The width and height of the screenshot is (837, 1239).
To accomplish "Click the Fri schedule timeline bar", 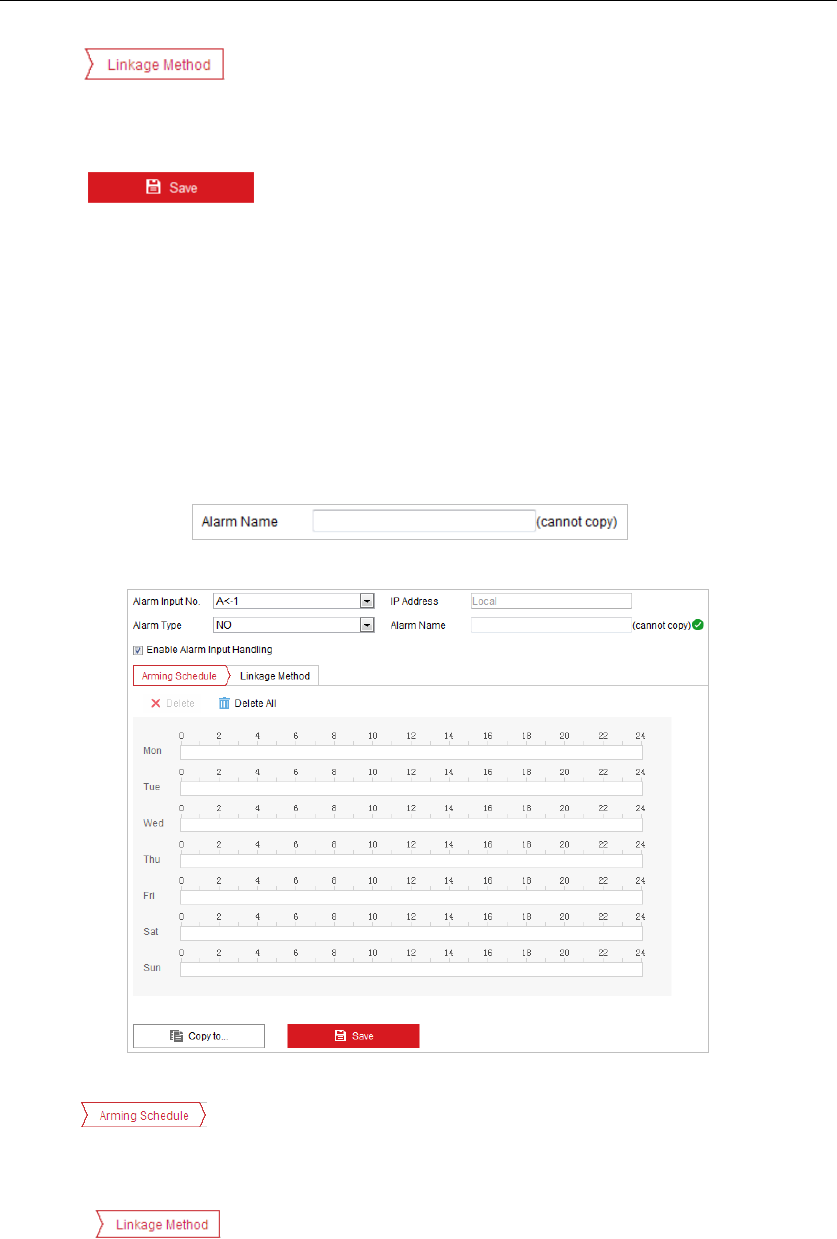I will click(410, 897).
